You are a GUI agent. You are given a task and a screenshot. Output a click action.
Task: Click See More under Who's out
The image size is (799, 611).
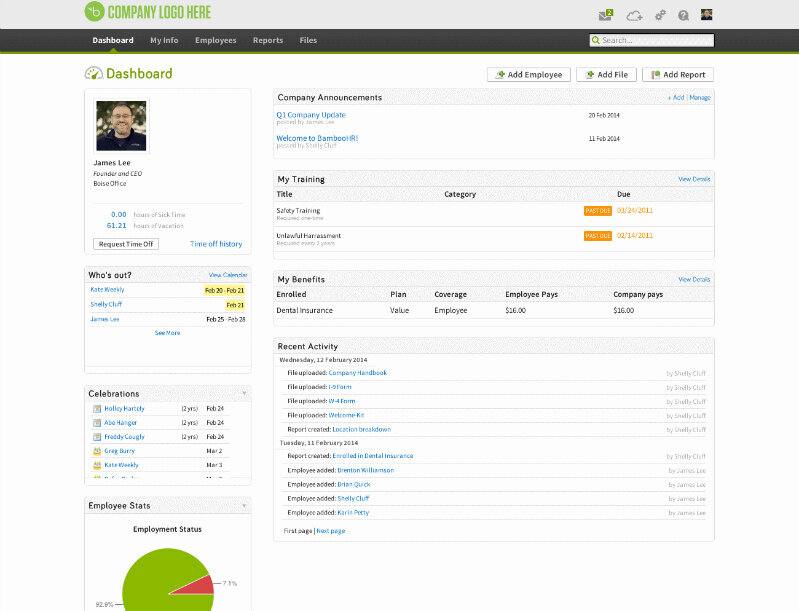click(x=167, y=333)
